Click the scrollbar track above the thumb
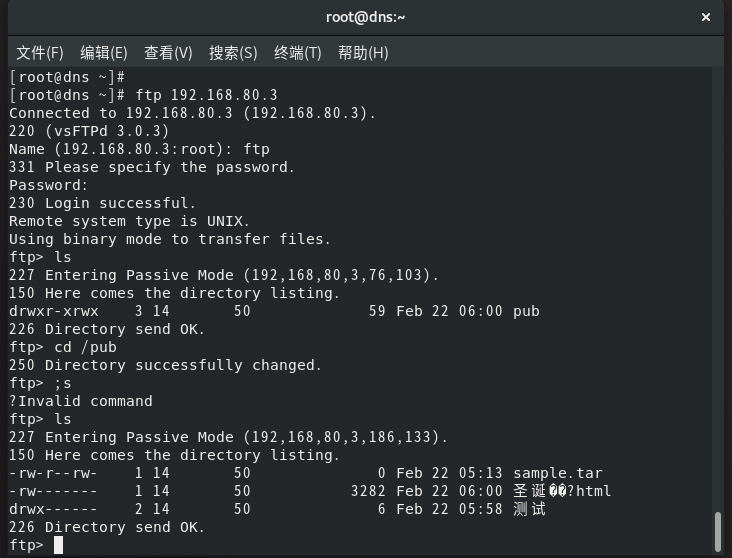 pyautogui.click(x=718, y=290)
